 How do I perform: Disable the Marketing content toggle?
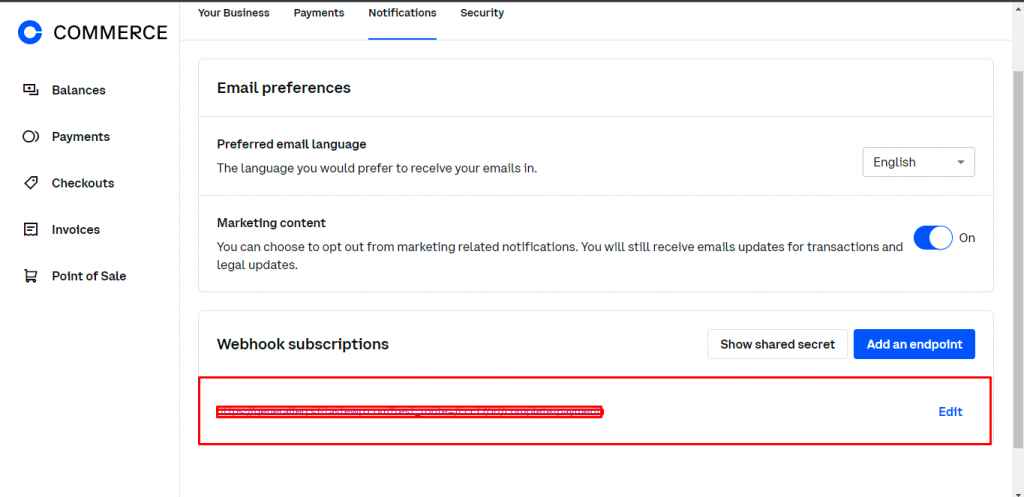933,238
